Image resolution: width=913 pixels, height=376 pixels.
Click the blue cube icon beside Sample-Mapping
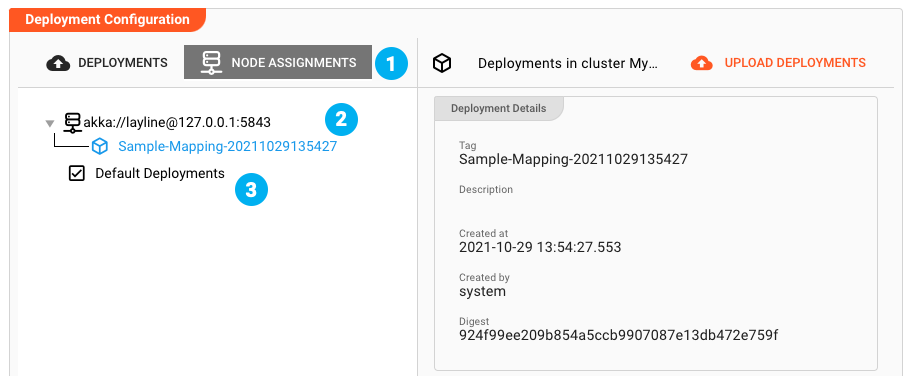coord(100,147)
